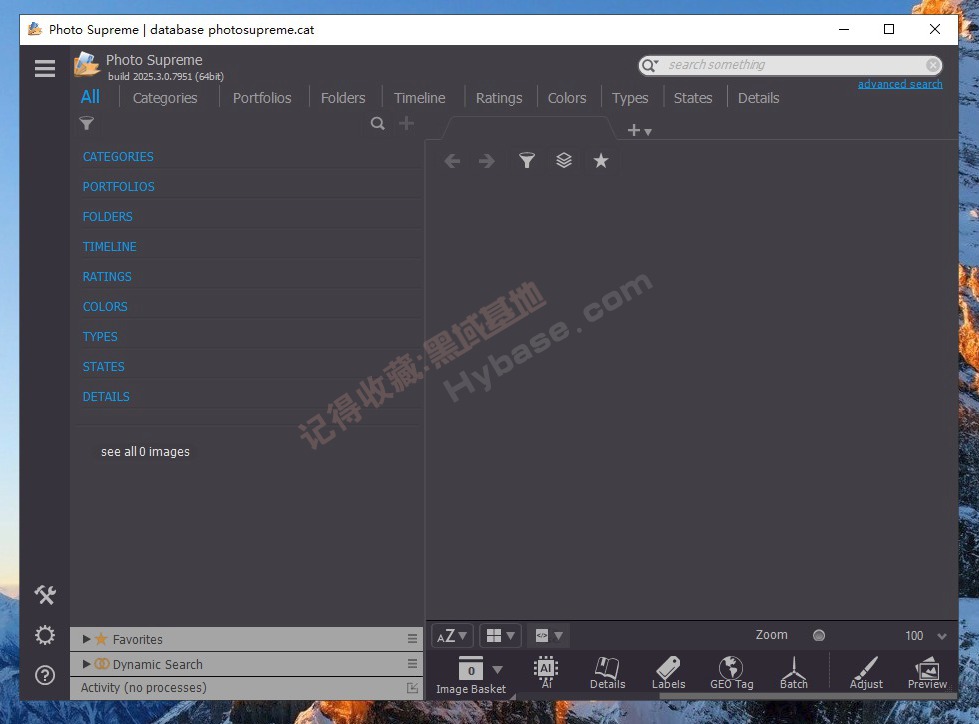Open the tools wrench icon

click(45, 595)
